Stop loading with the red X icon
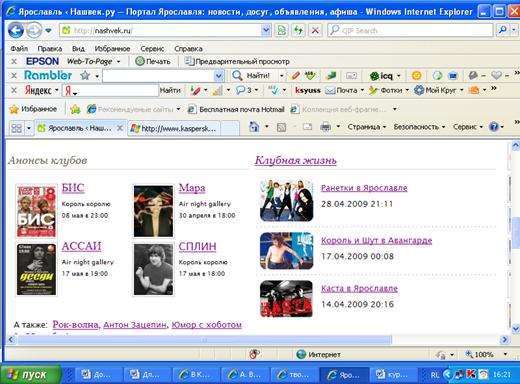Viewport: 520px width, 384px height. 315,31
